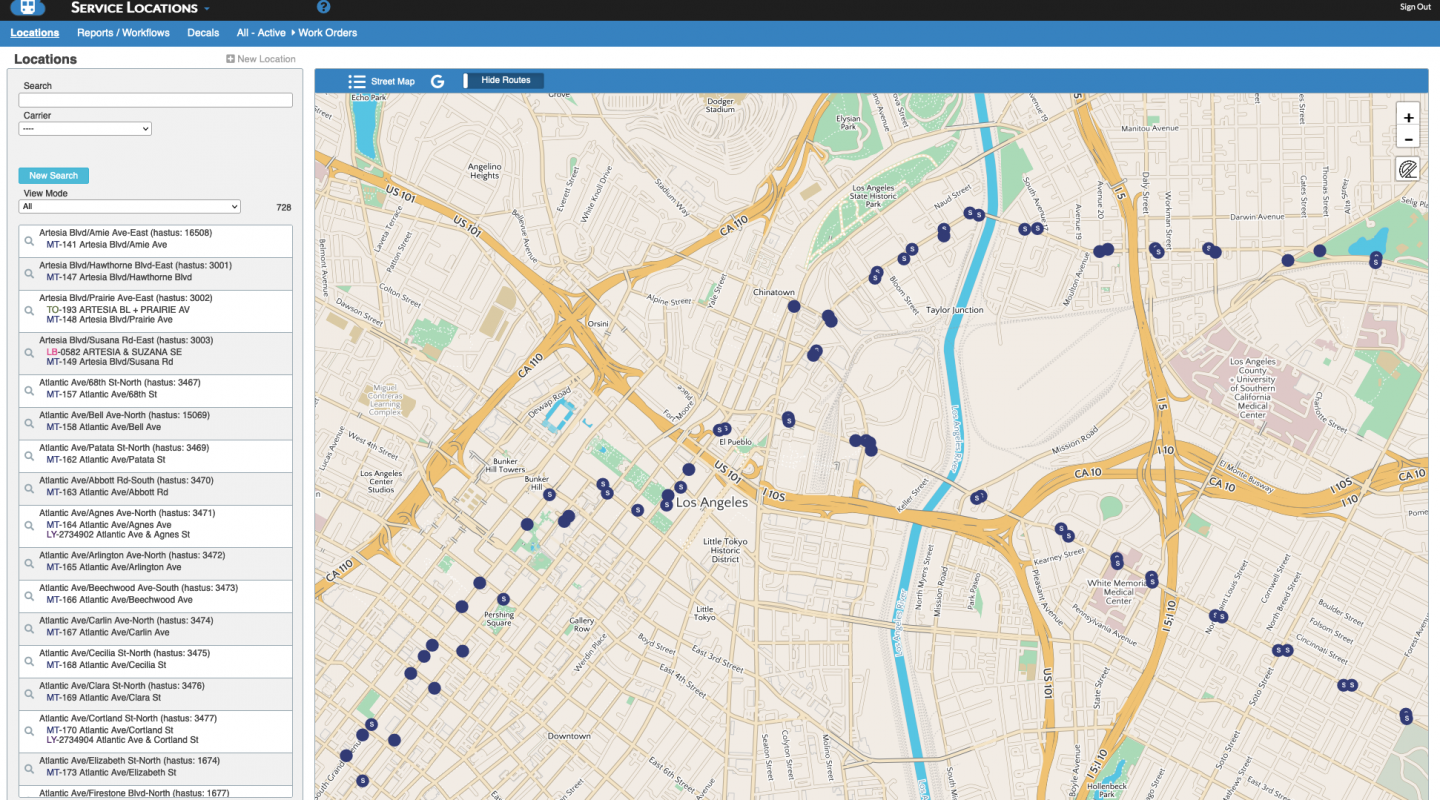1440x800 pixels.
Task: Select TO-193 ARTESIA BL + PRAIRIE AV entry
Action: click(x=118, y=310)
